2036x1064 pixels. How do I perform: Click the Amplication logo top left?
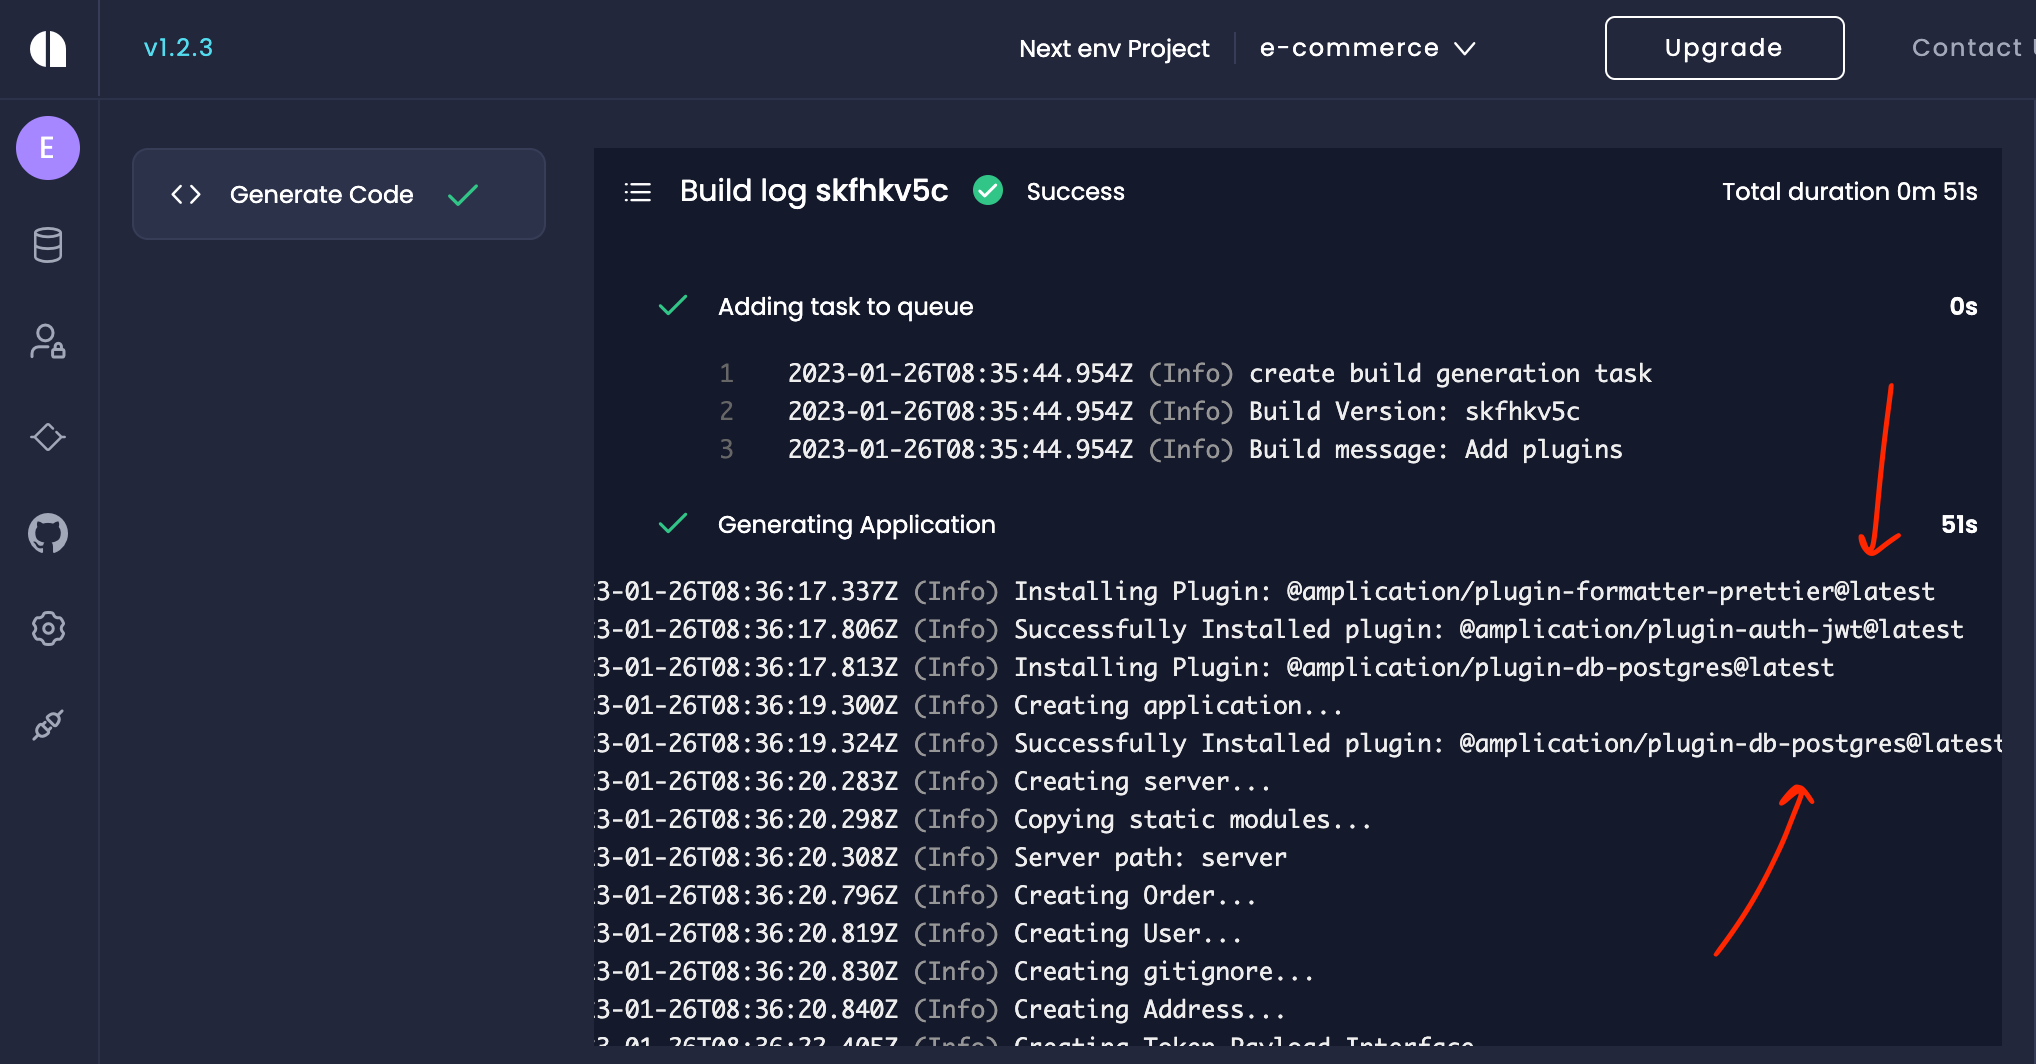click(47, 48)
